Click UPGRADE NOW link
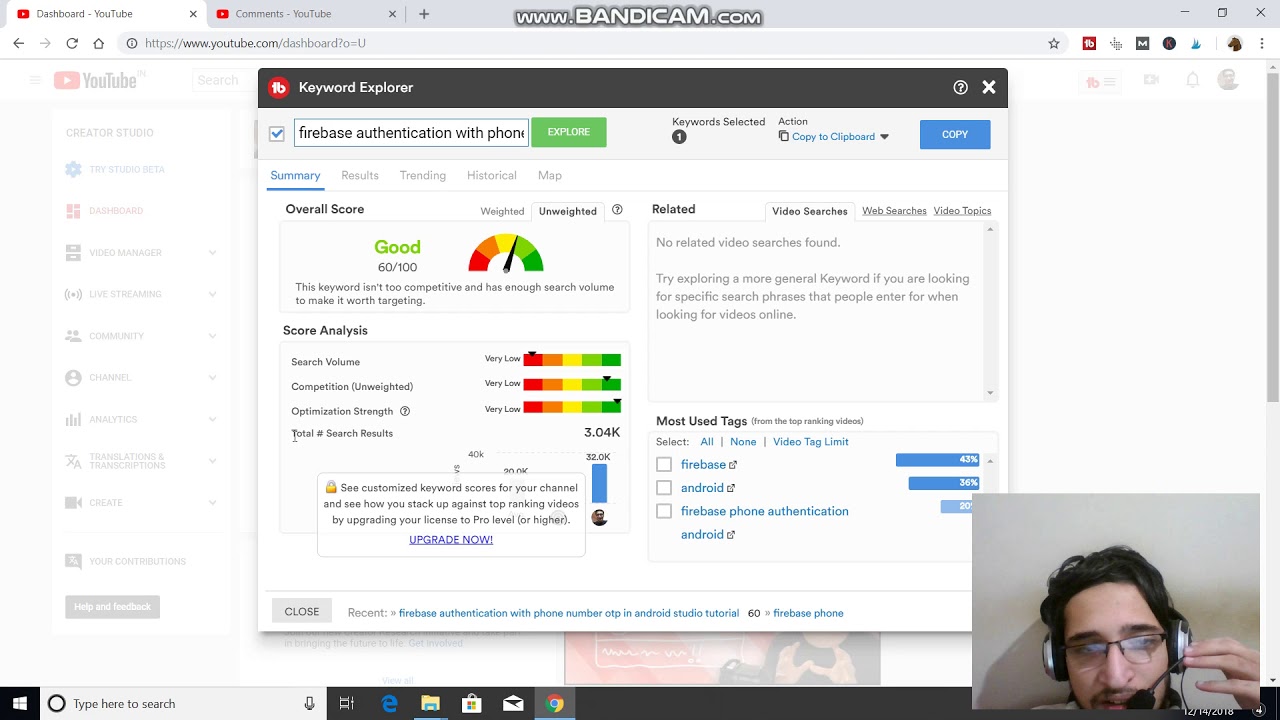This screenshot has width=1280, height=720. [x=451, y=540]
